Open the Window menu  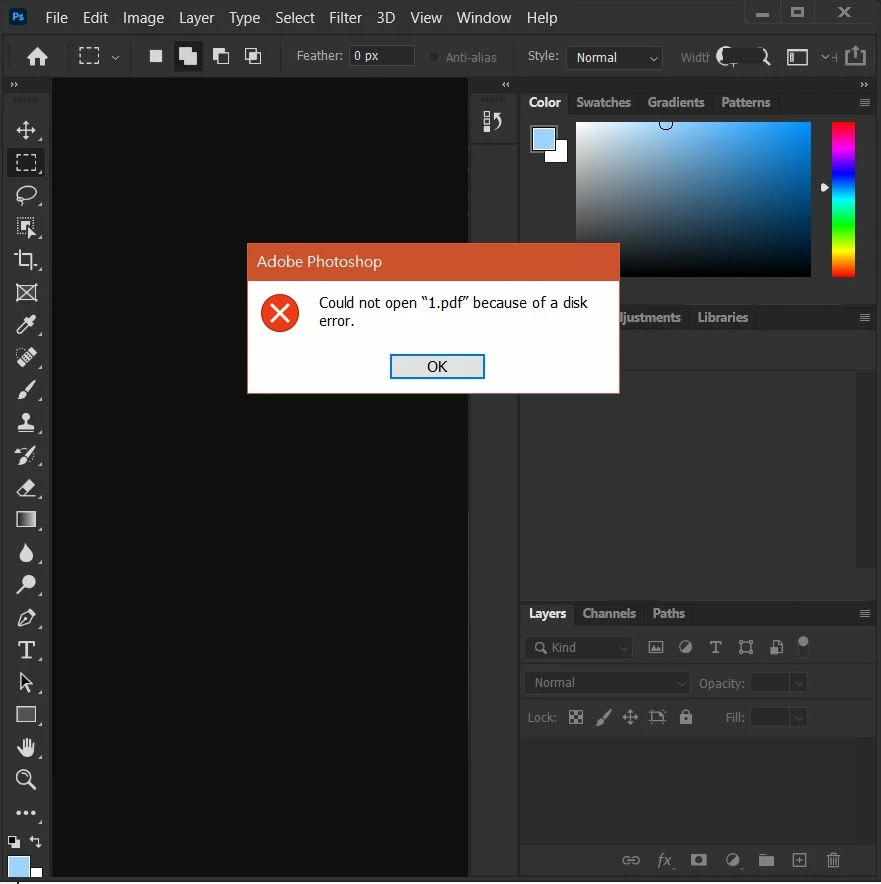point(484,17)
